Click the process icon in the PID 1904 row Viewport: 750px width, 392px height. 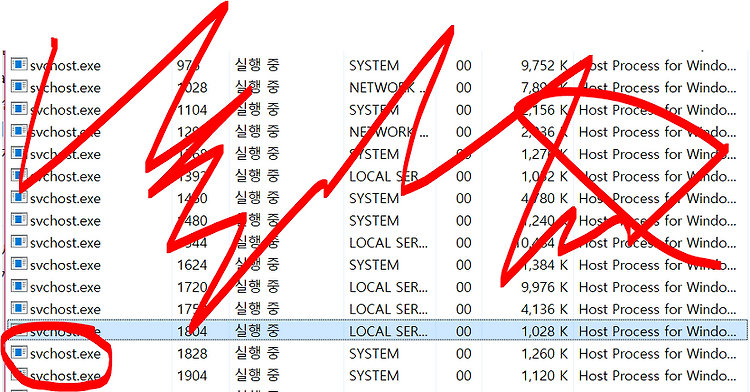[x=19, y=375]
